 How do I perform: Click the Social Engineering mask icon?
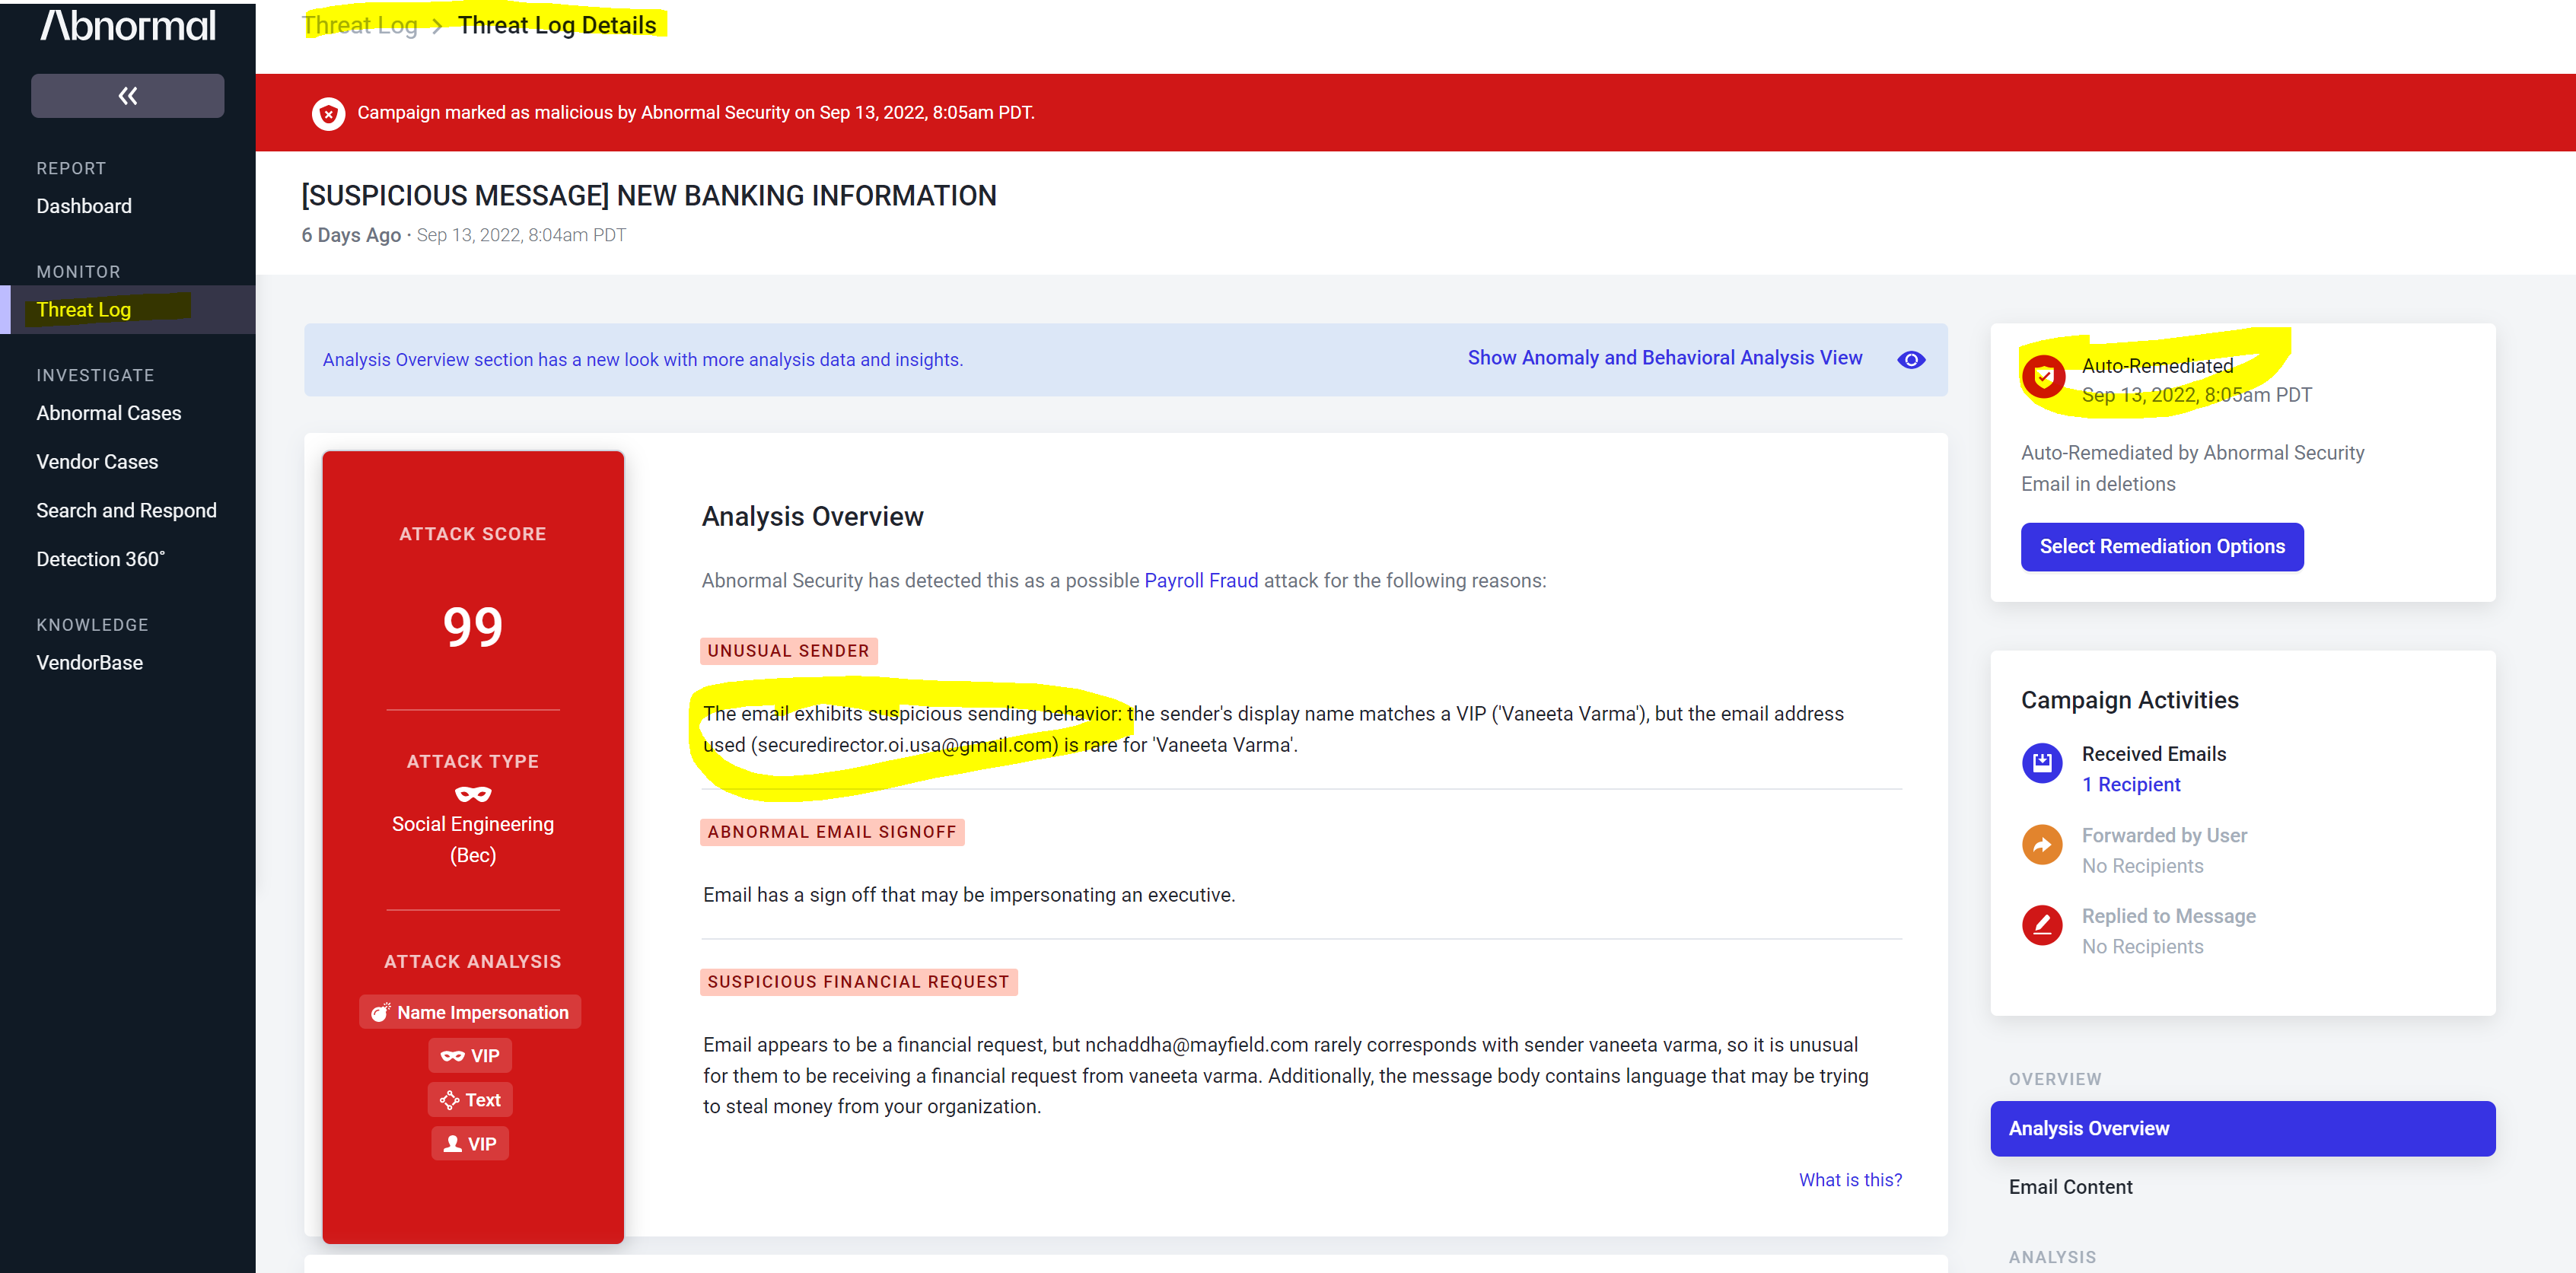[x=472, y=794]
